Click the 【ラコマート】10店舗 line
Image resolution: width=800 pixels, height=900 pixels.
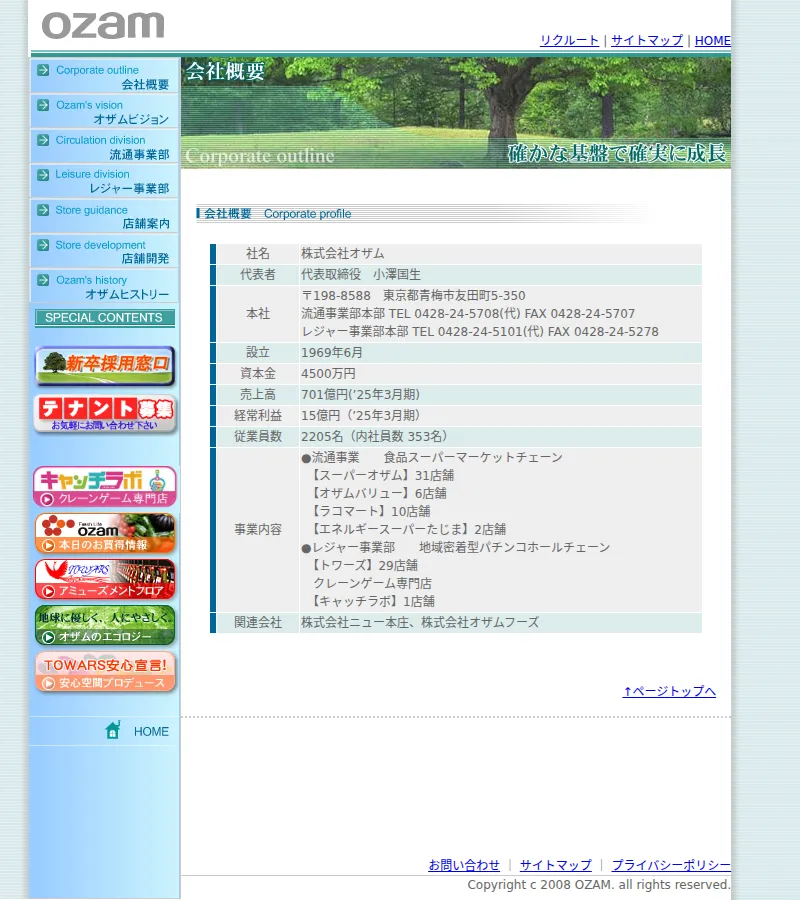tap(369, 511)
